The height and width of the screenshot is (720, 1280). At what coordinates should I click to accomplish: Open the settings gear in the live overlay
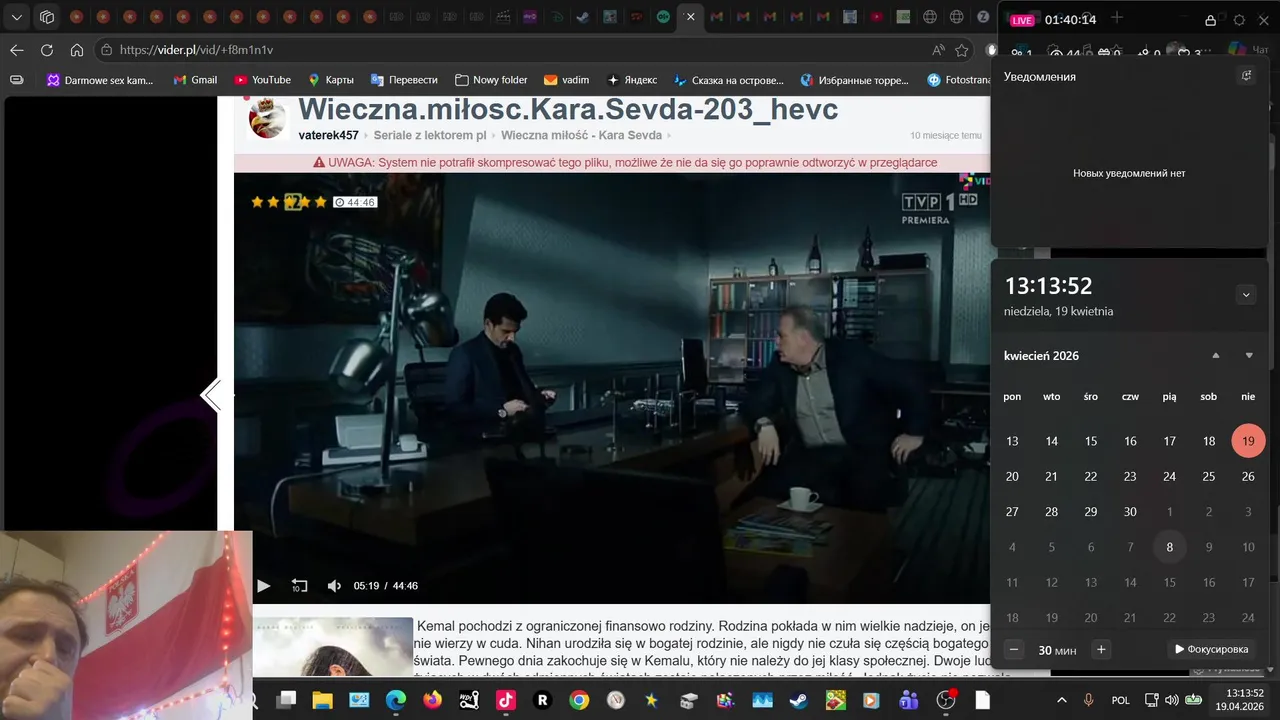point(1239,20)
